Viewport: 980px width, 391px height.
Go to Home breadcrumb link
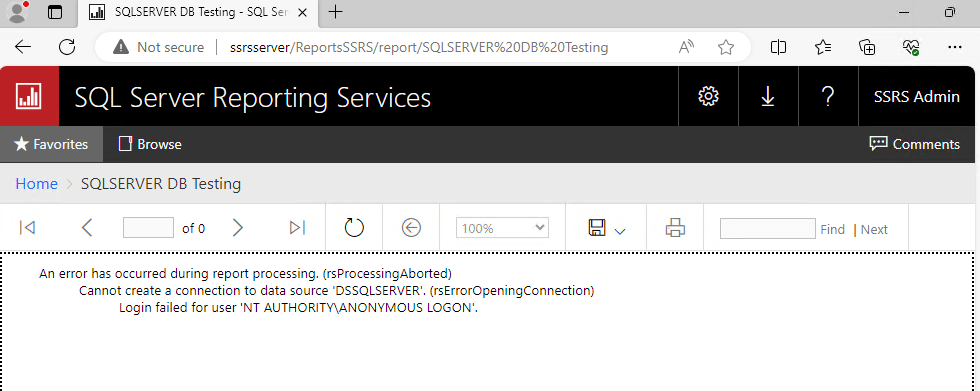[x=36, y=184]
